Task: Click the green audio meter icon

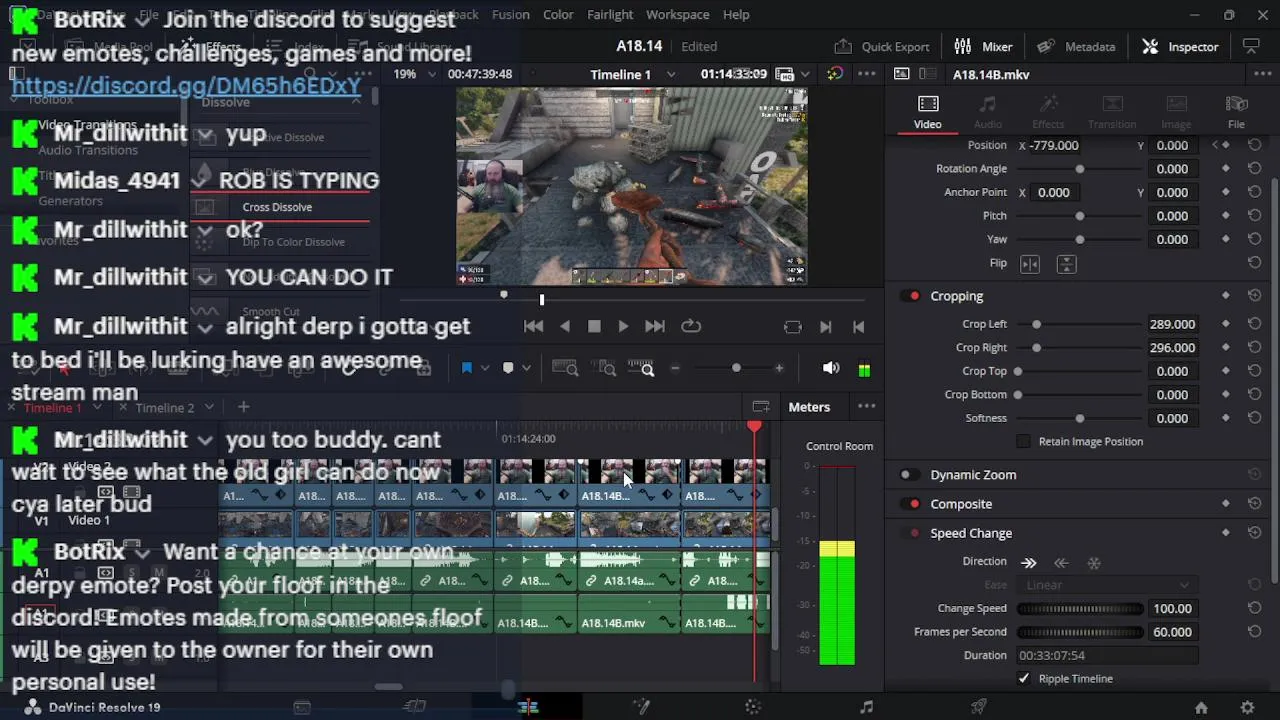Action: [864, 369]
